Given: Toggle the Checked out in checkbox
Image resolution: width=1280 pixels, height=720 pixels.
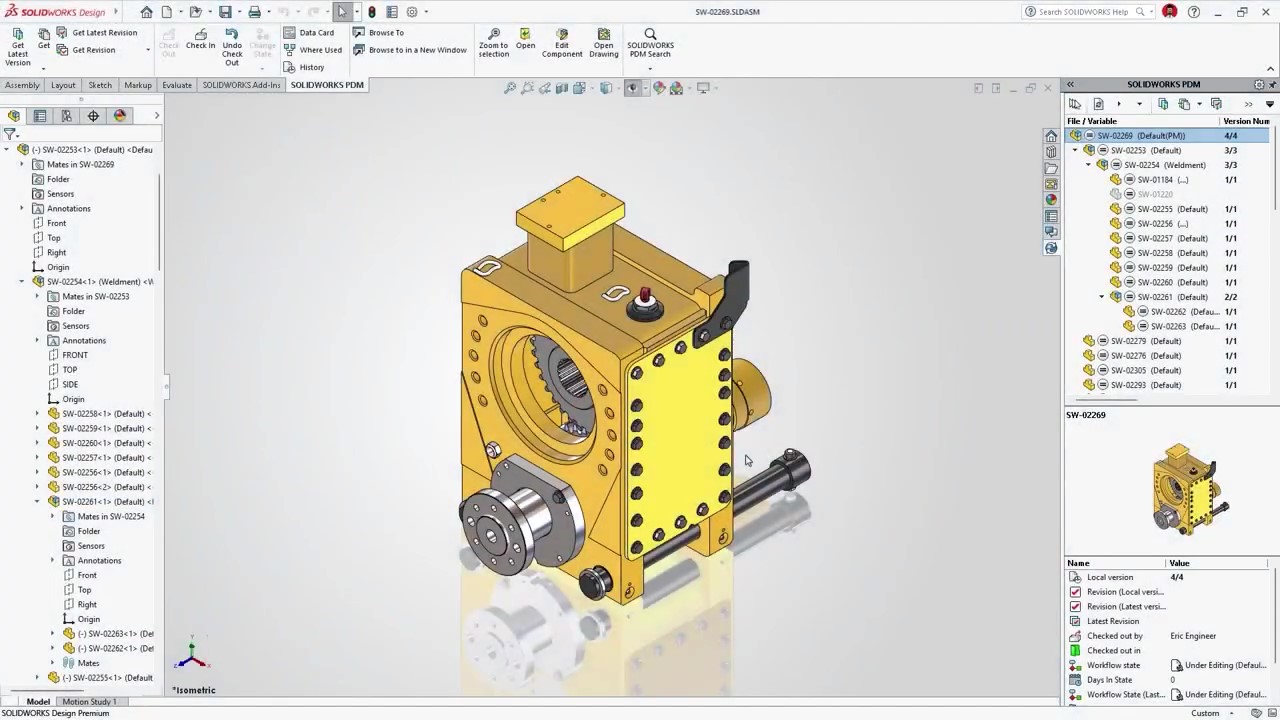Looking at the screenshot, I should [1075, 650].
